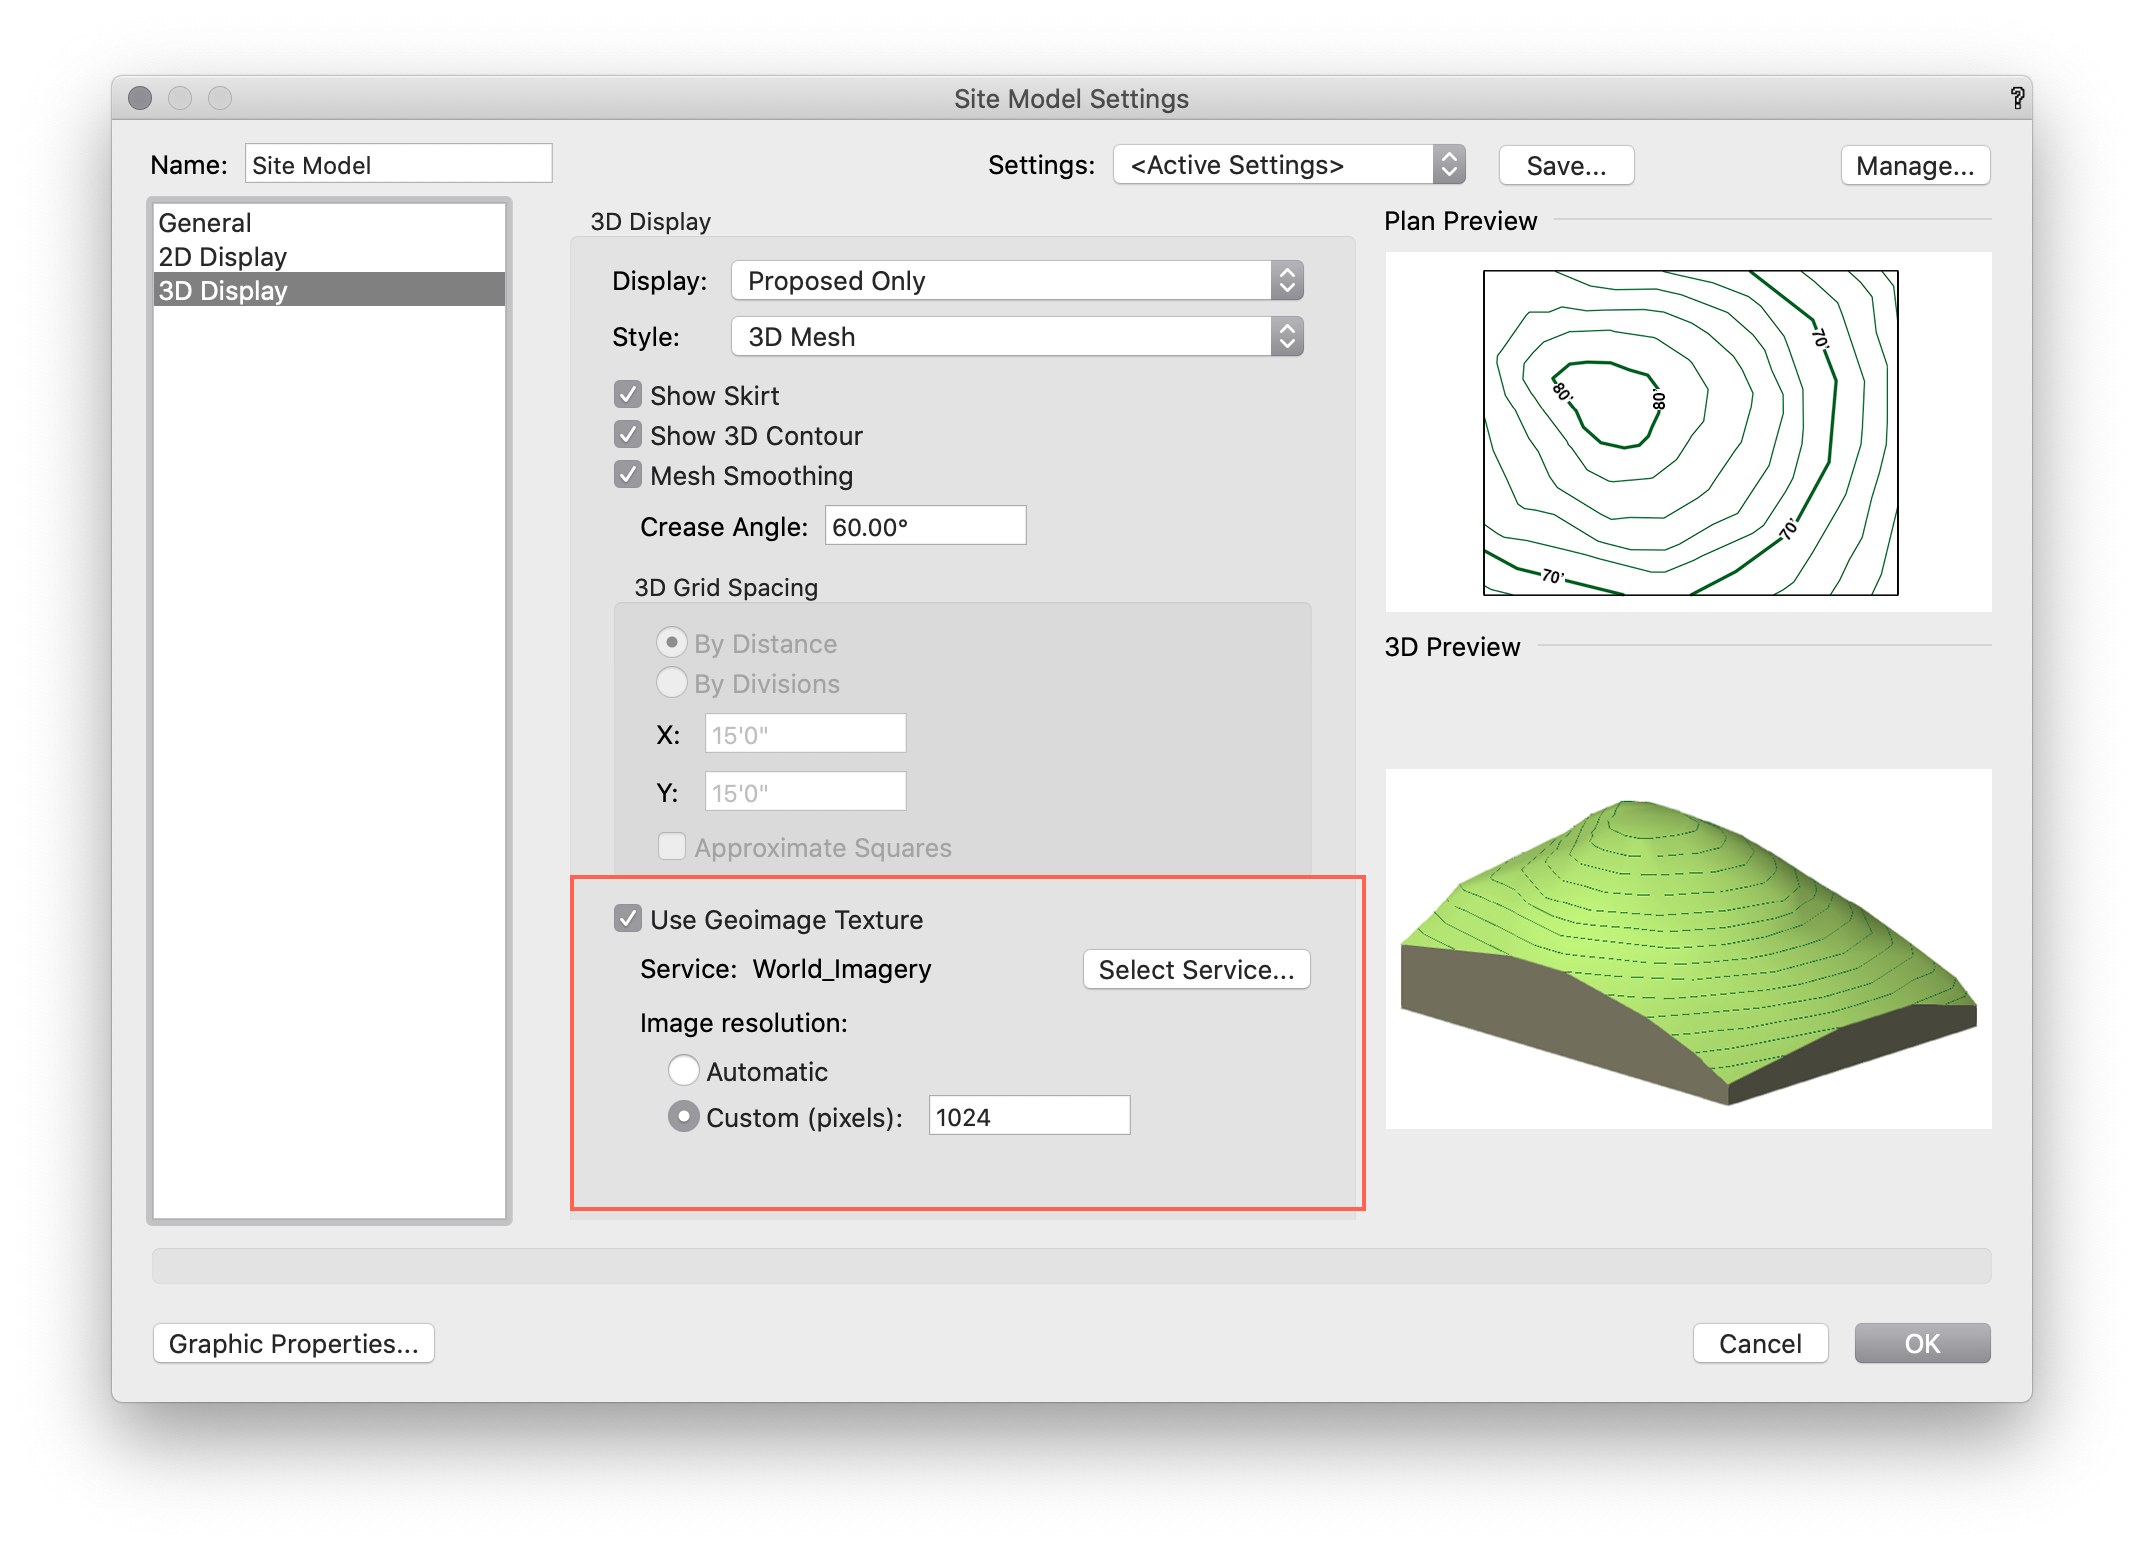Open the Settings dropdown with Active Settings
The height and width of the screenshot is (1550, 2144).
coord(1288,165)
